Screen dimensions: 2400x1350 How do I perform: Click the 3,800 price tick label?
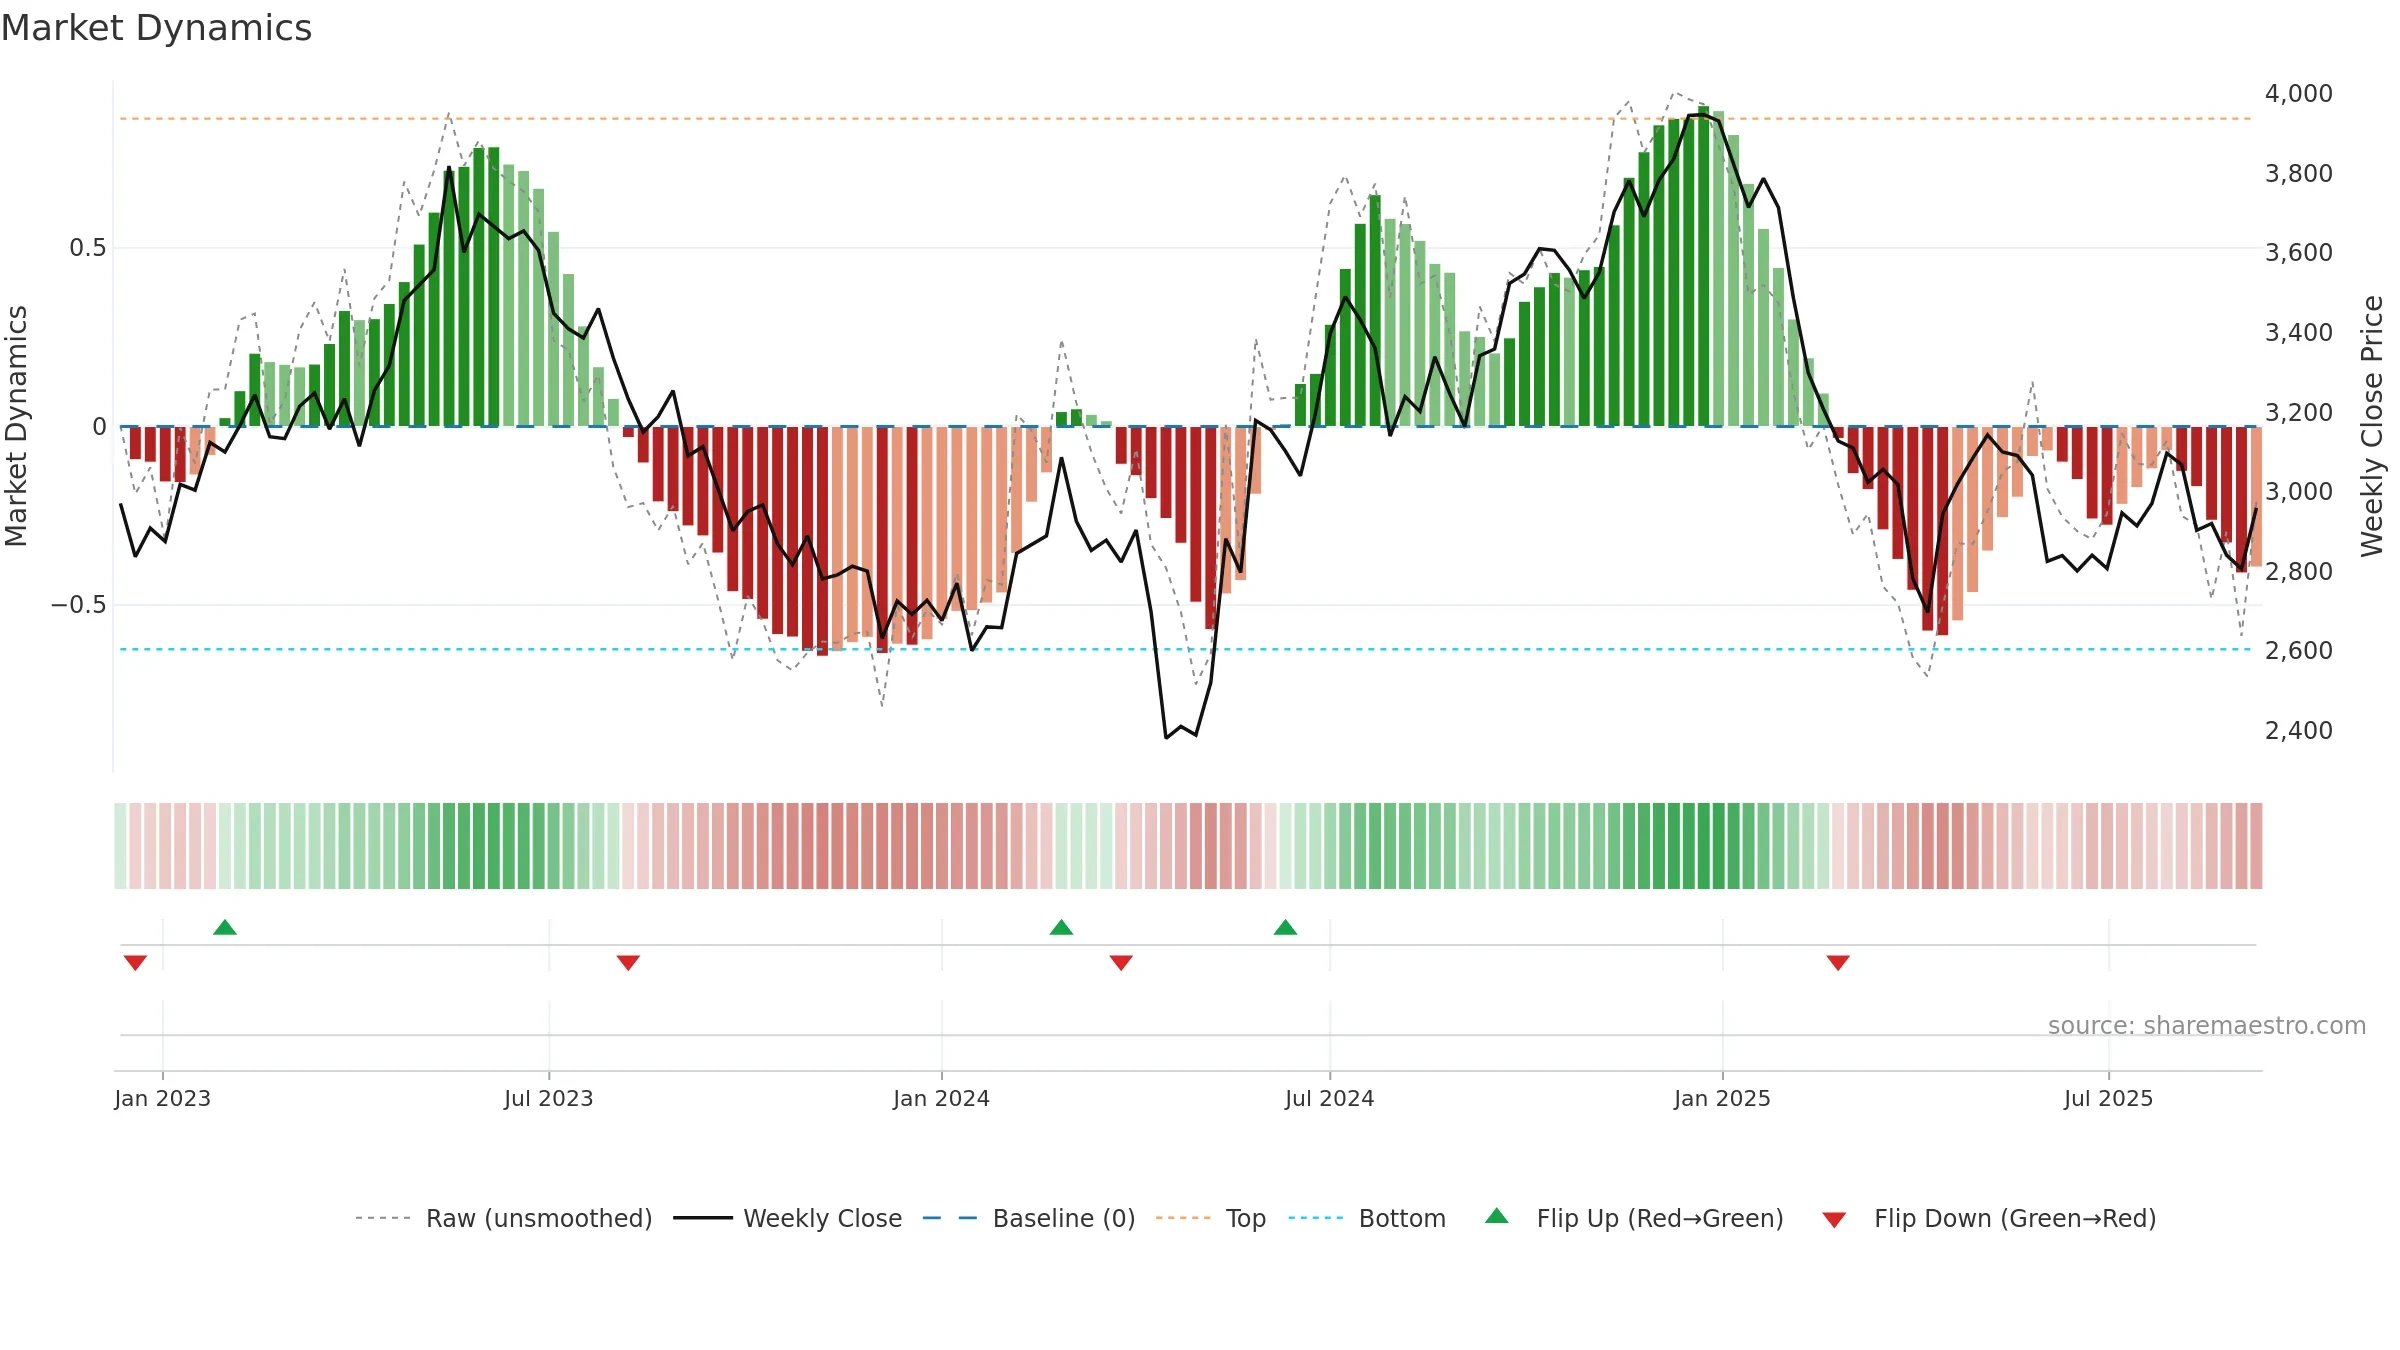tap(2299, 173)
